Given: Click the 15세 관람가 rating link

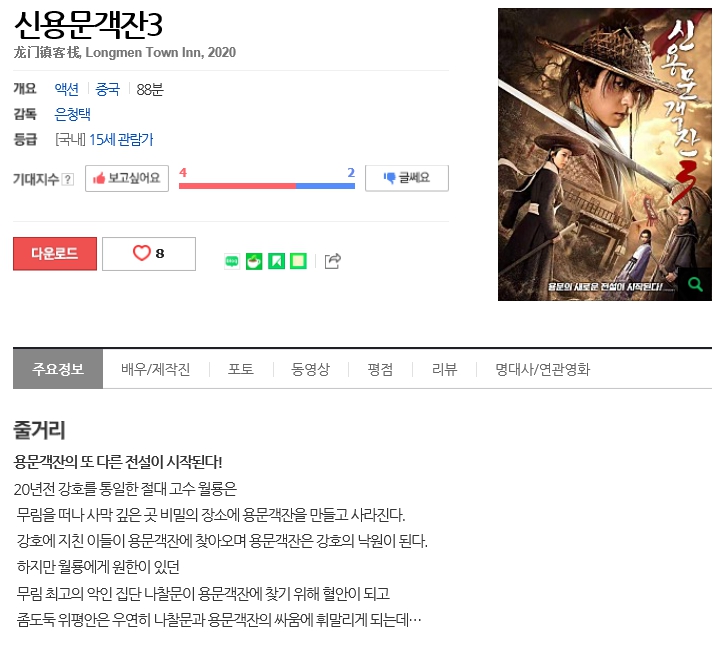Looking at the screenshot, I should pyautogui.click(x=121, y=139).
